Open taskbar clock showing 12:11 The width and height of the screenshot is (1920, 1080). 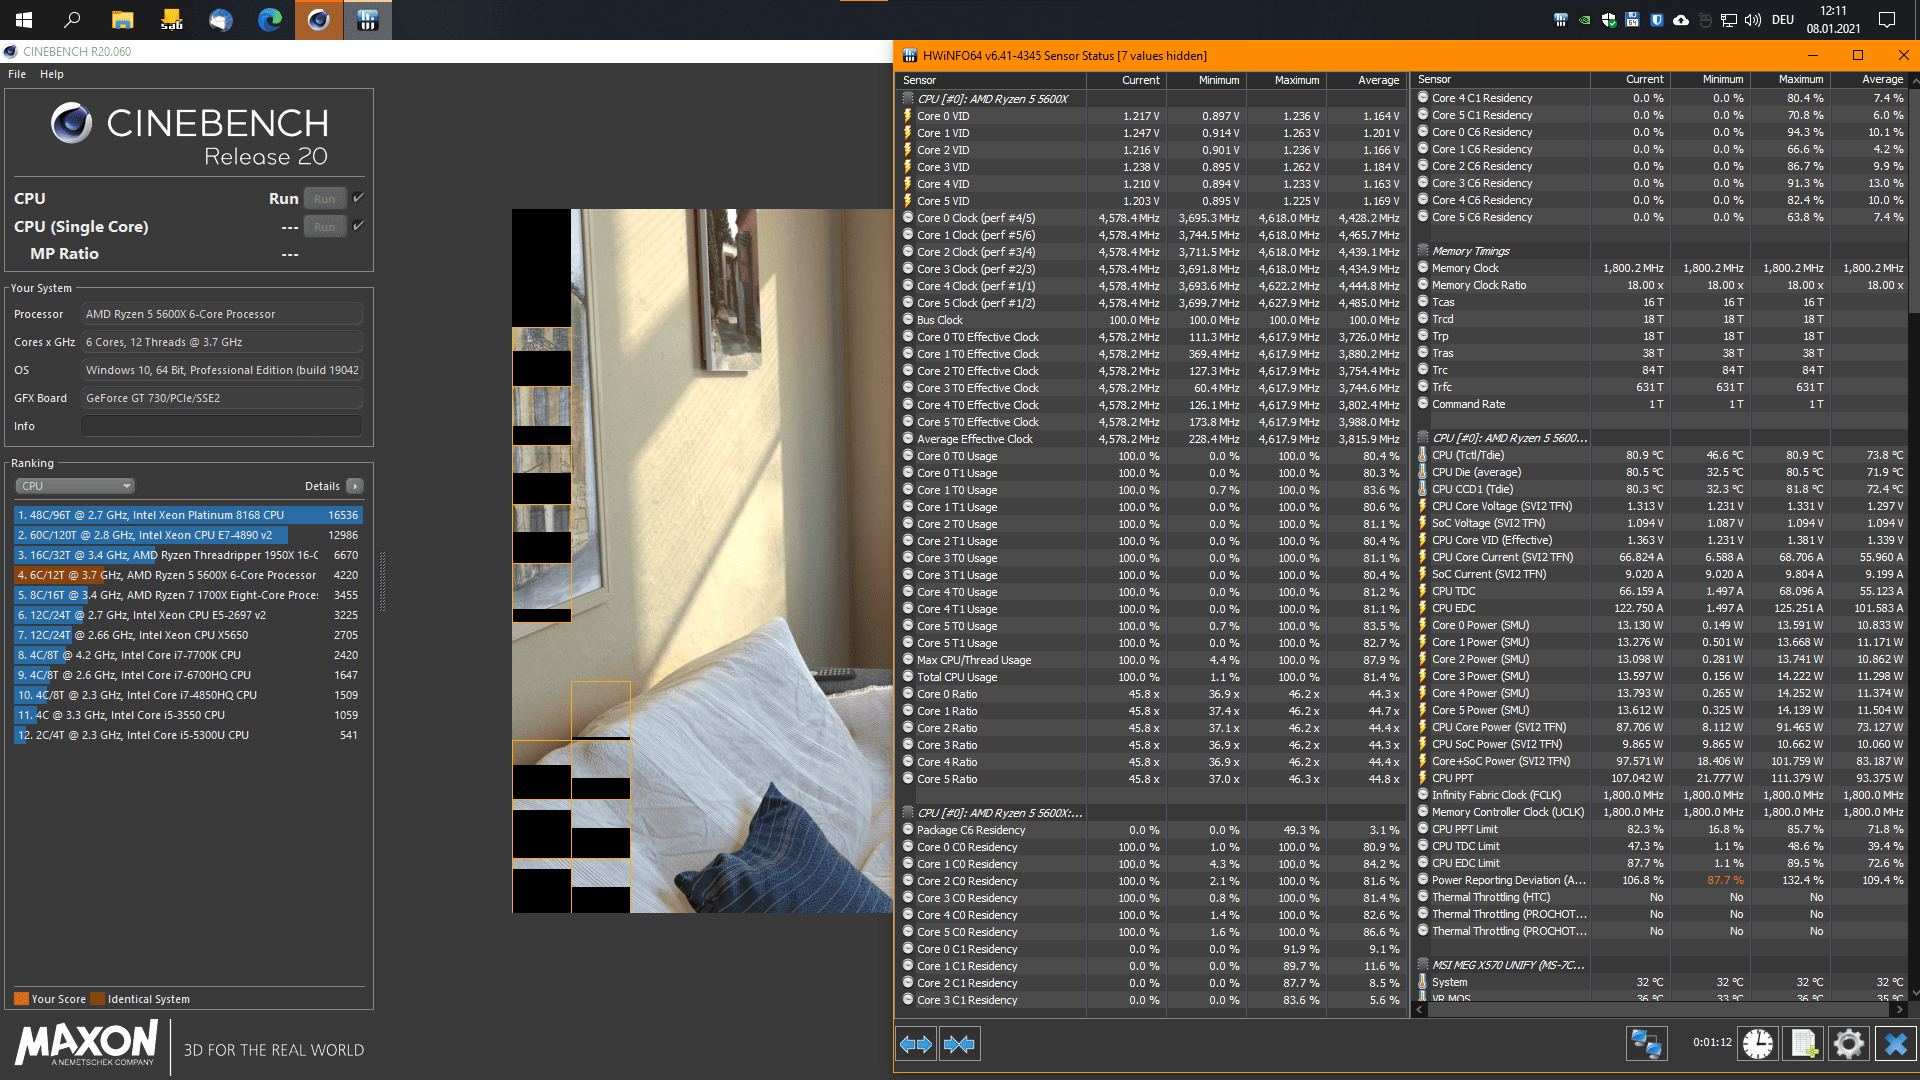coord(1833,20)
